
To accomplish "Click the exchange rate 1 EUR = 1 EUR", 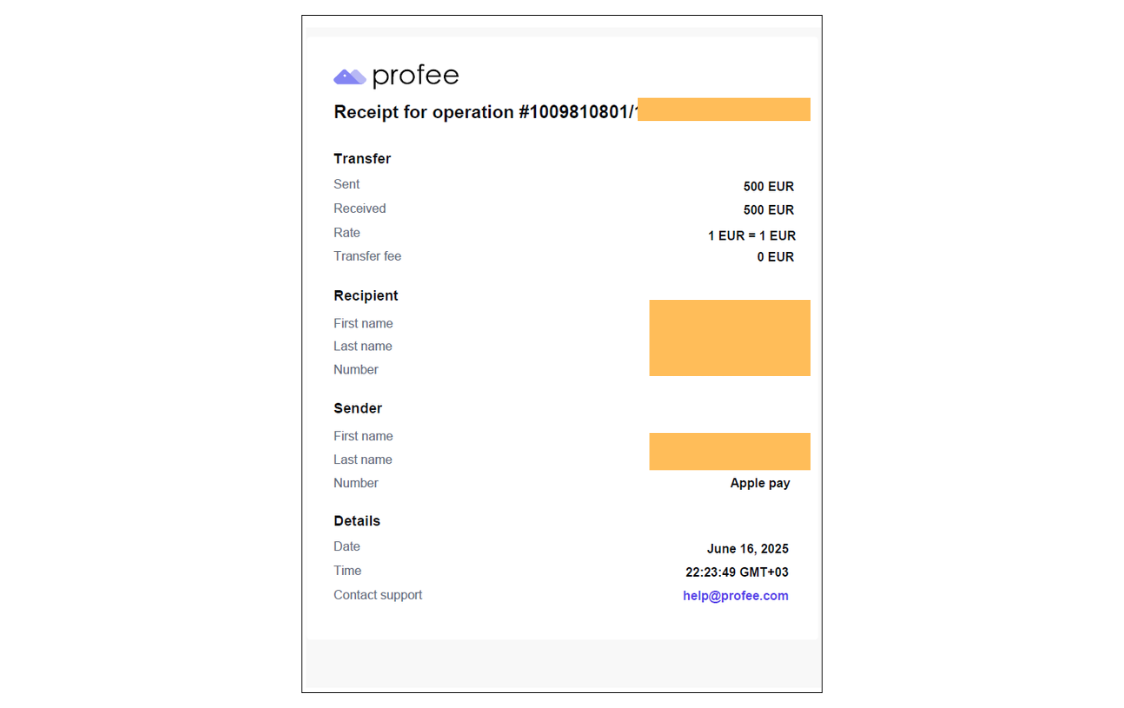I will 751,235.
